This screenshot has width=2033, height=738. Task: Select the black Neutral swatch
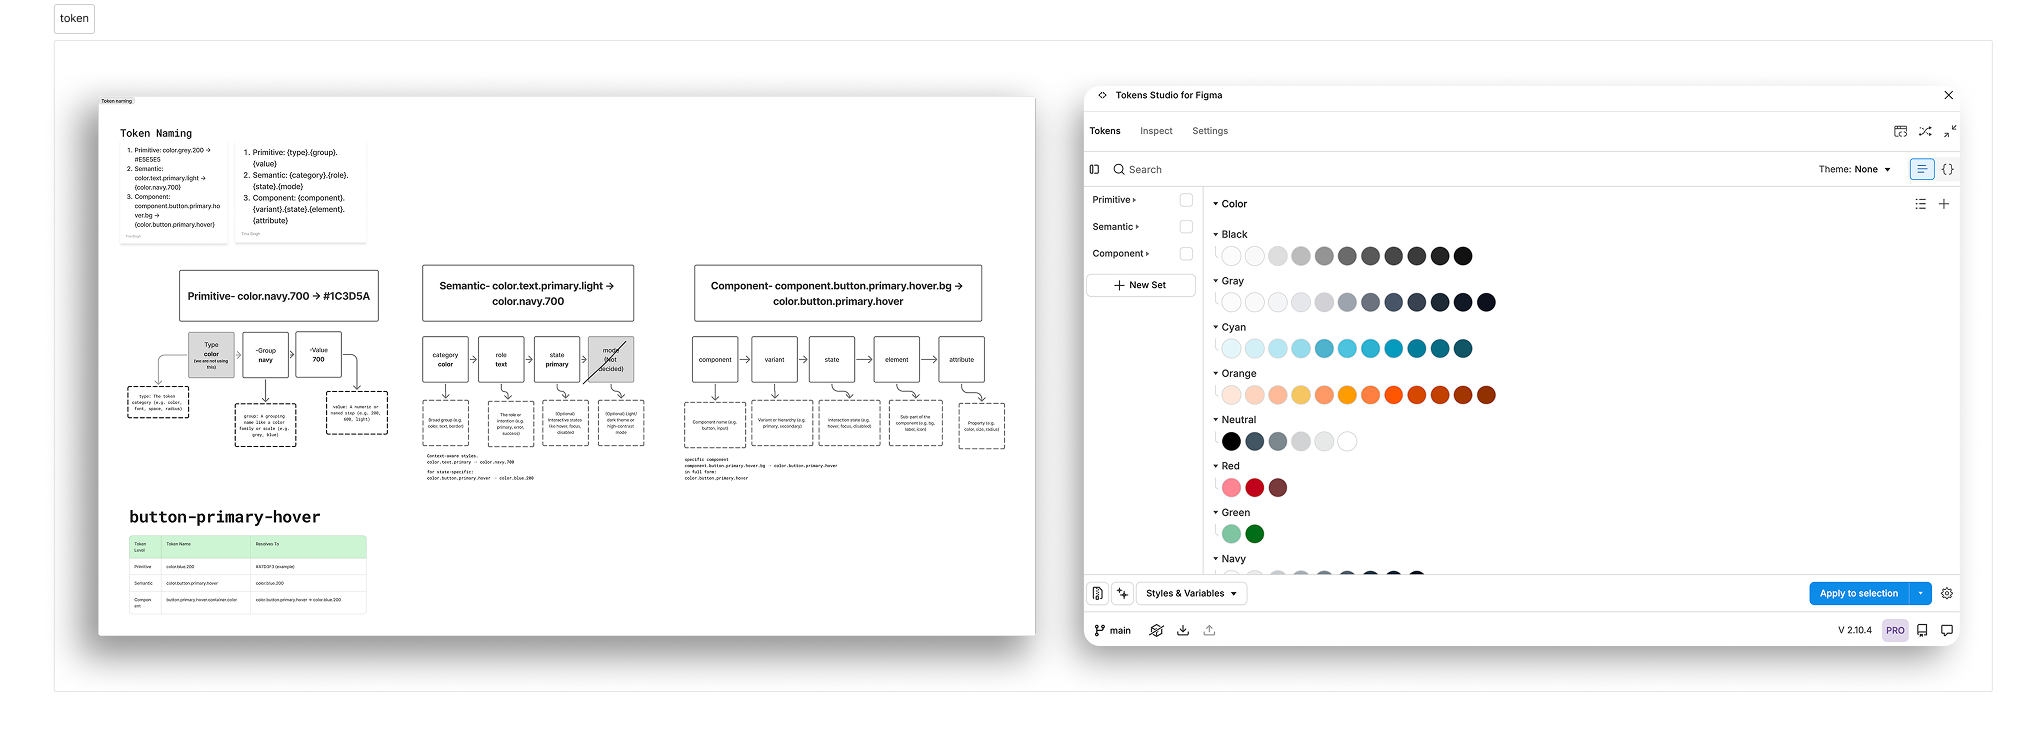(x=1232, y=441)
